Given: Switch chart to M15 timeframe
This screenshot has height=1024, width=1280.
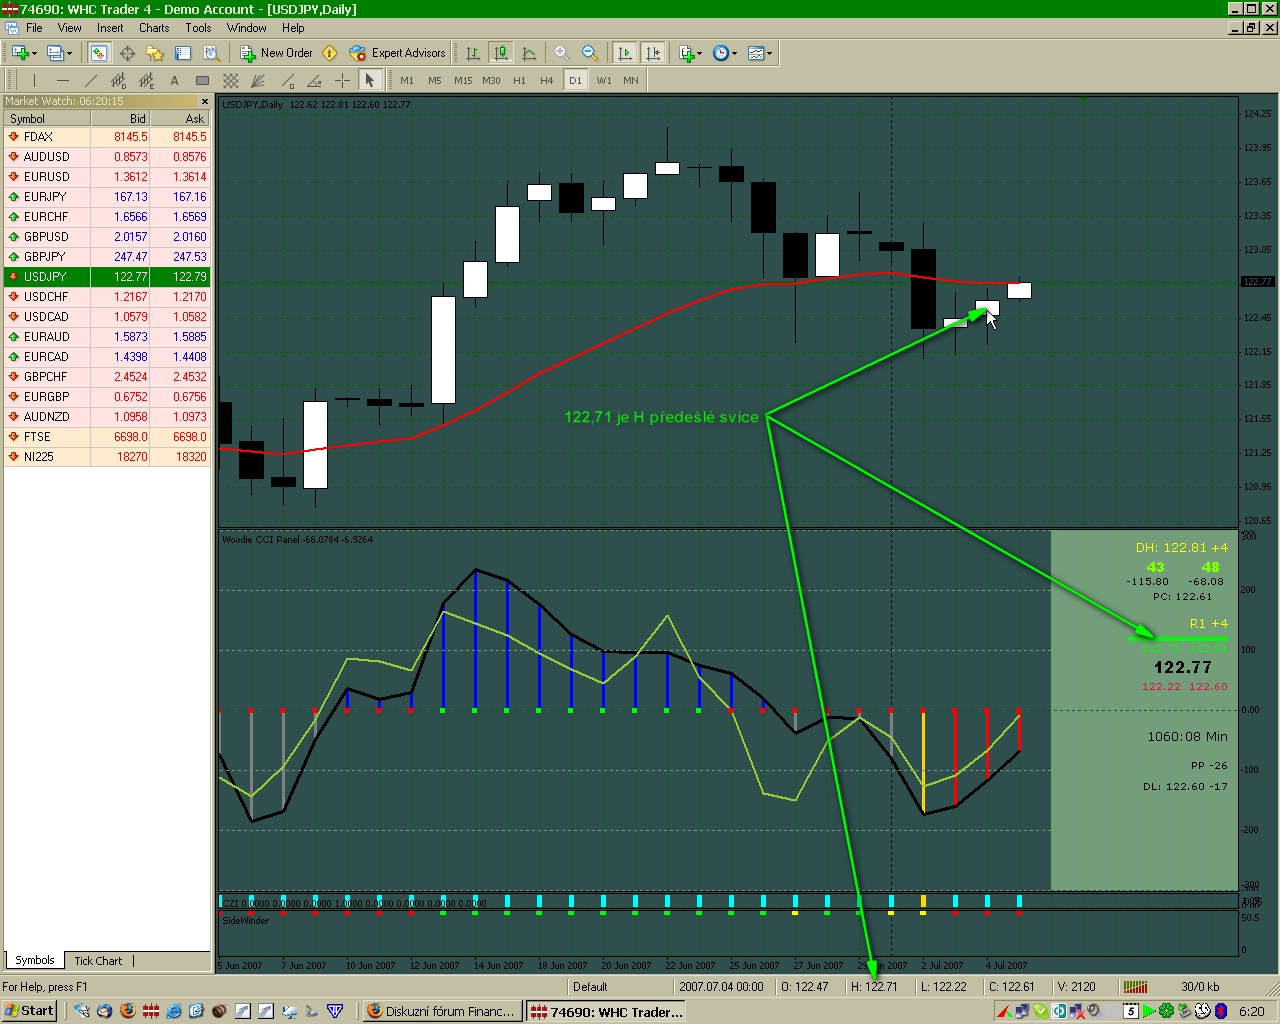Looking at the screenshot, I should pos(463,80).
